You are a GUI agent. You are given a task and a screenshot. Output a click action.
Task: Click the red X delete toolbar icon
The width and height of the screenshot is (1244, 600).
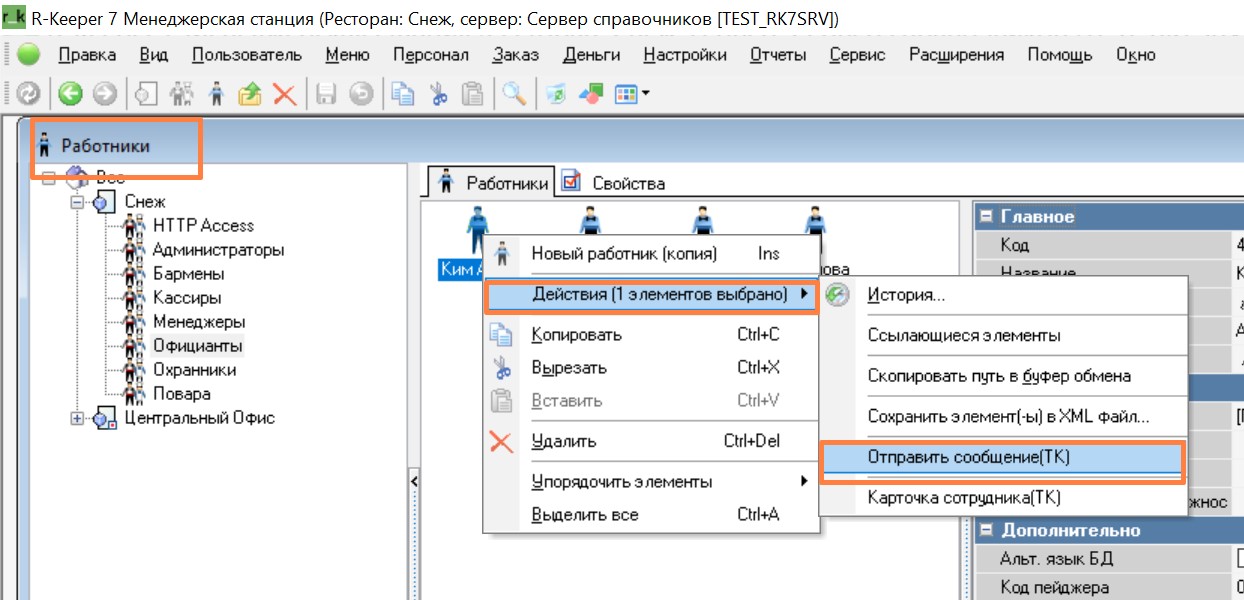(284, 94)
